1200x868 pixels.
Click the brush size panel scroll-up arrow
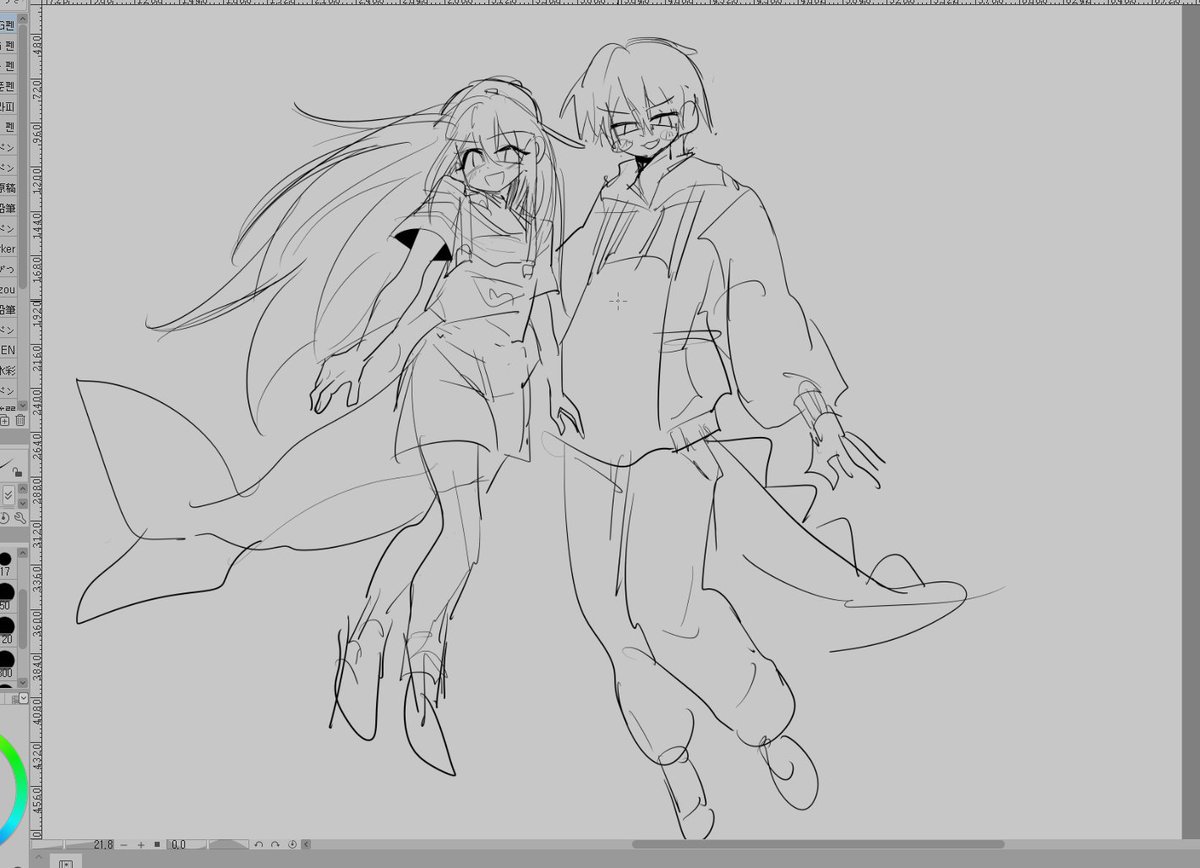[x=23, y=552]
